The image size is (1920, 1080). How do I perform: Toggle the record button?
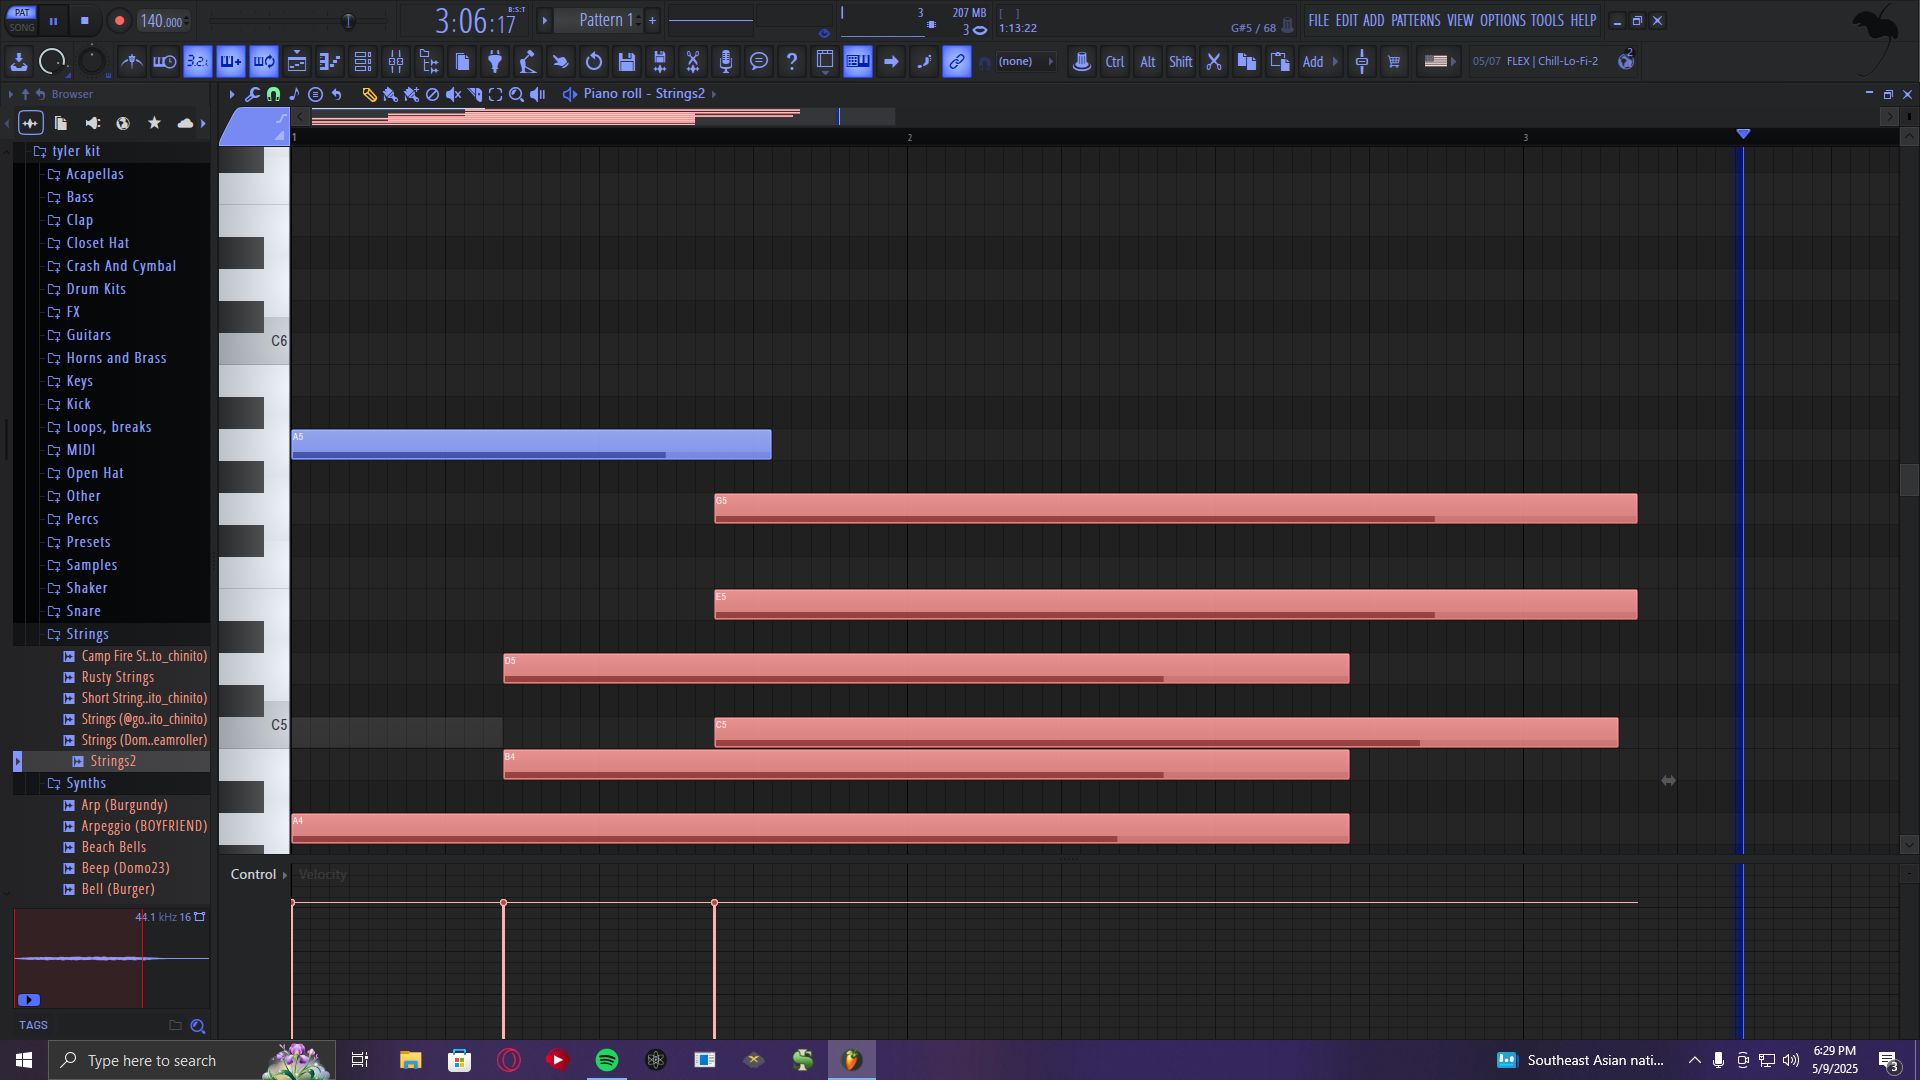pyautogui.click(x=119, y=20)
